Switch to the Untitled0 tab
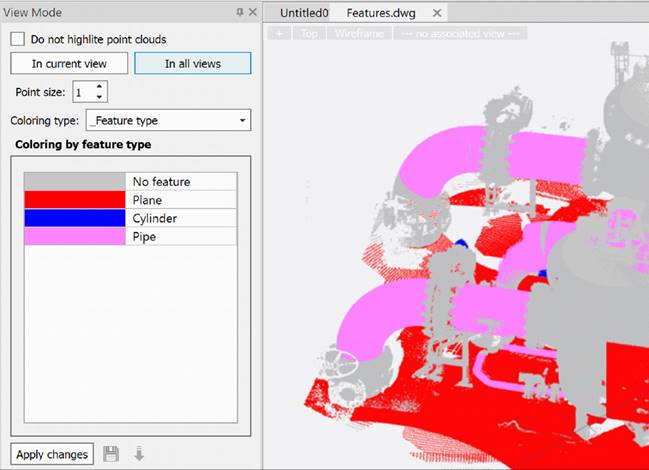This screenshot has height=470, width=649. 304,13
